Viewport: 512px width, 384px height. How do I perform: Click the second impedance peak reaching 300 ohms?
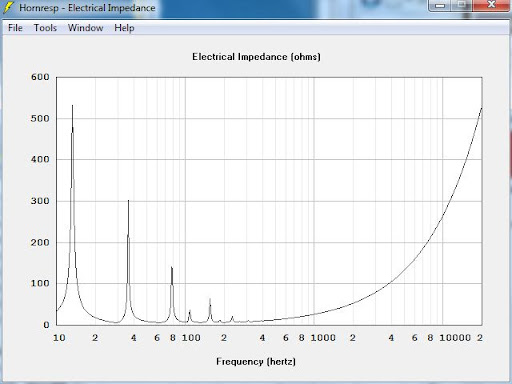(x=128, y=202)
